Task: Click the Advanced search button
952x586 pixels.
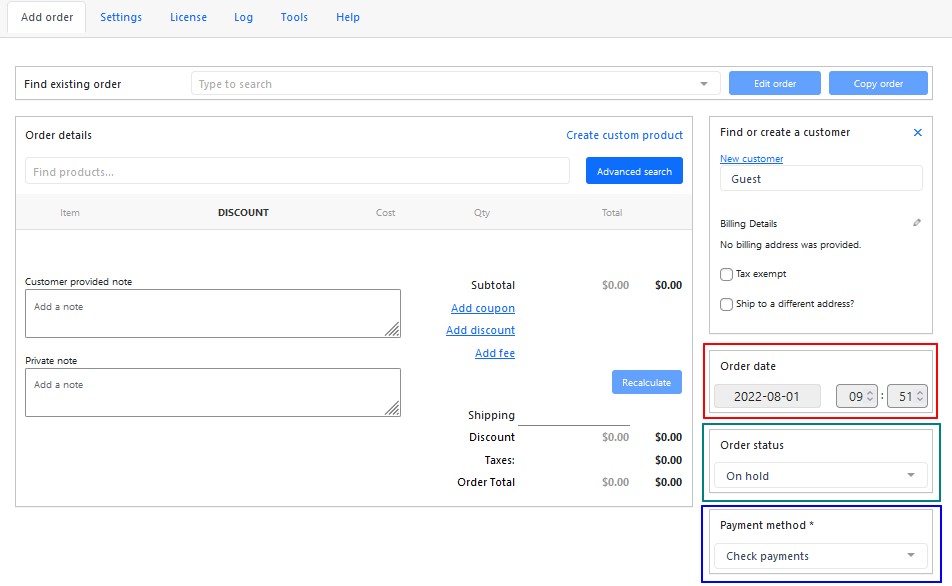Action: 634,171
